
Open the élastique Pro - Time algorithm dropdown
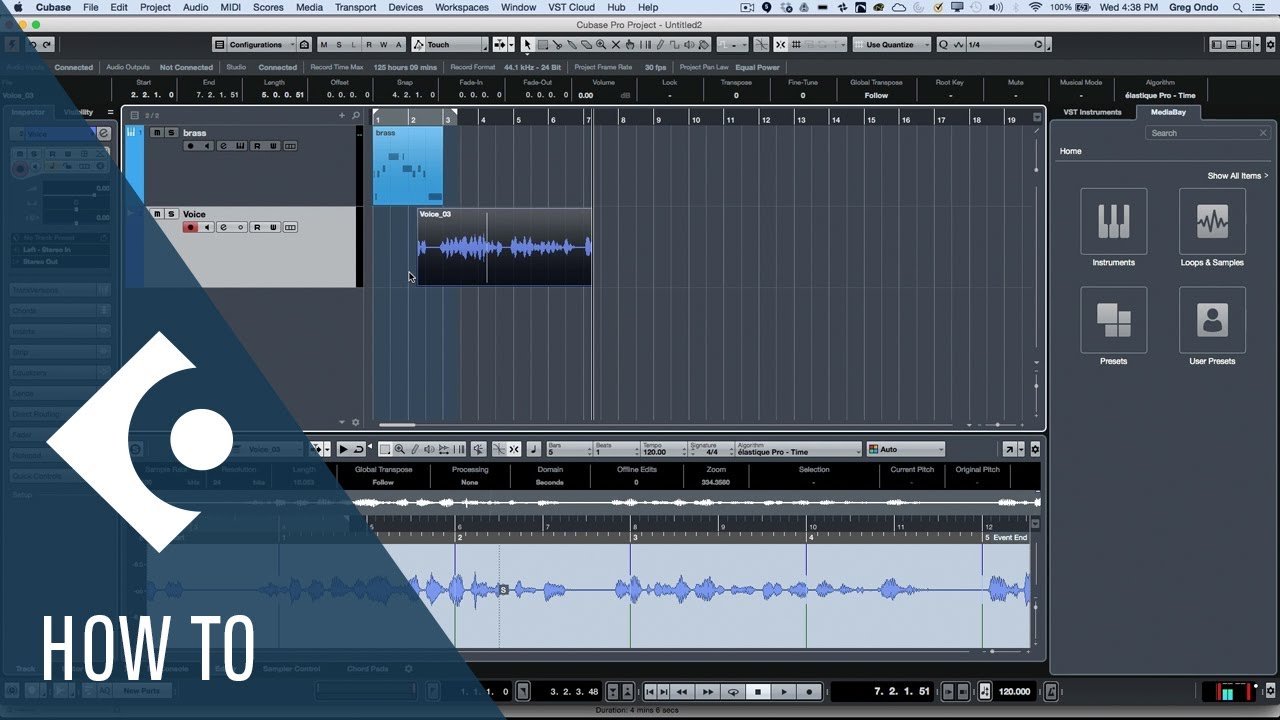(798, 449)
